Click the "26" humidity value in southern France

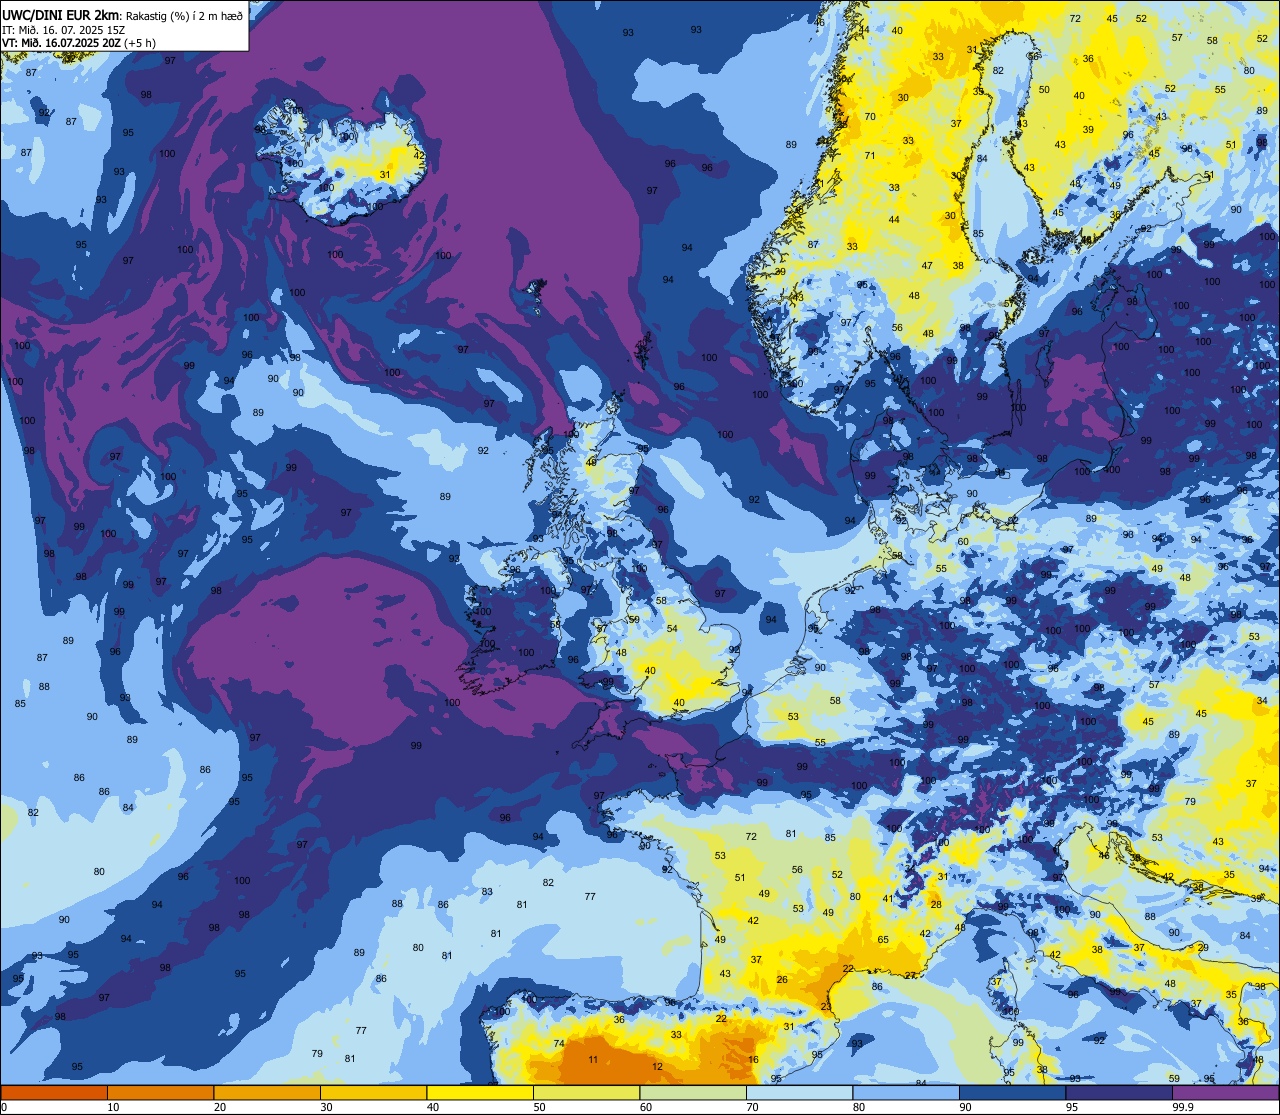tap(782, 979)
